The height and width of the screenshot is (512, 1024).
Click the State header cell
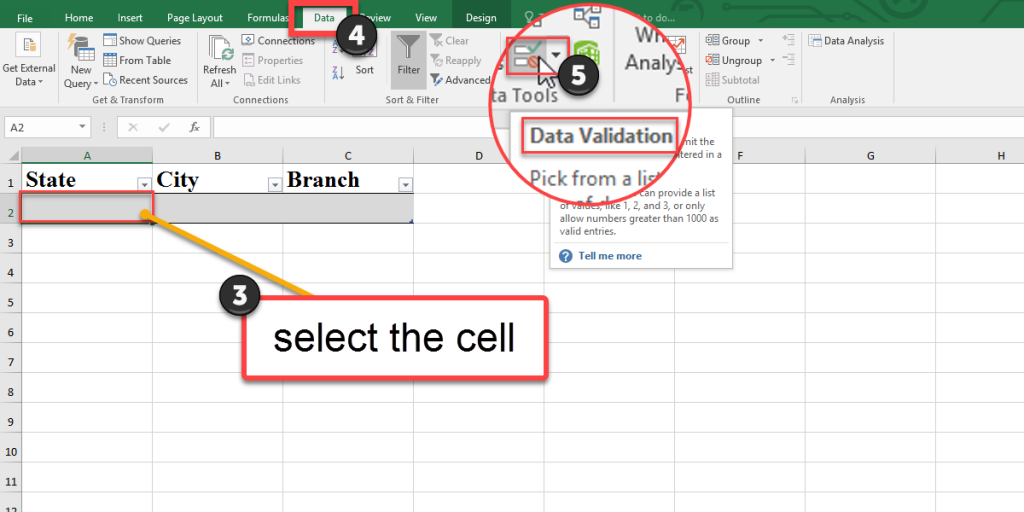[x=87, y=180]
